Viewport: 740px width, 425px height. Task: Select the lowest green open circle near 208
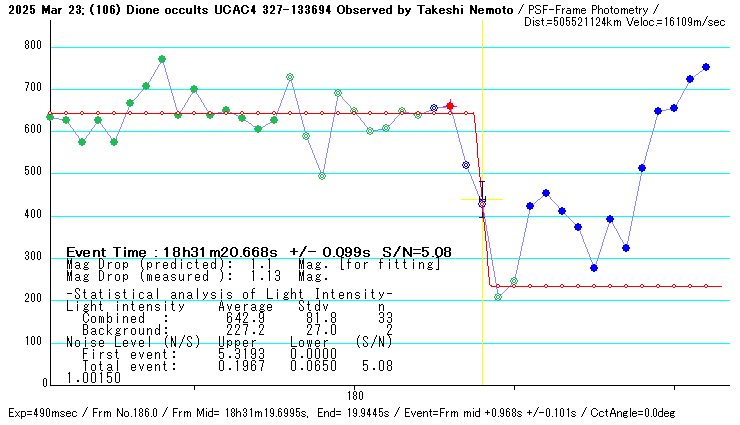pyautogui.click(x=498, y=297)
